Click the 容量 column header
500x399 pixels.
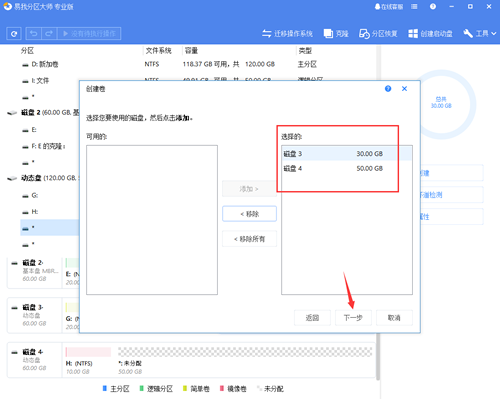coord(191,51)
